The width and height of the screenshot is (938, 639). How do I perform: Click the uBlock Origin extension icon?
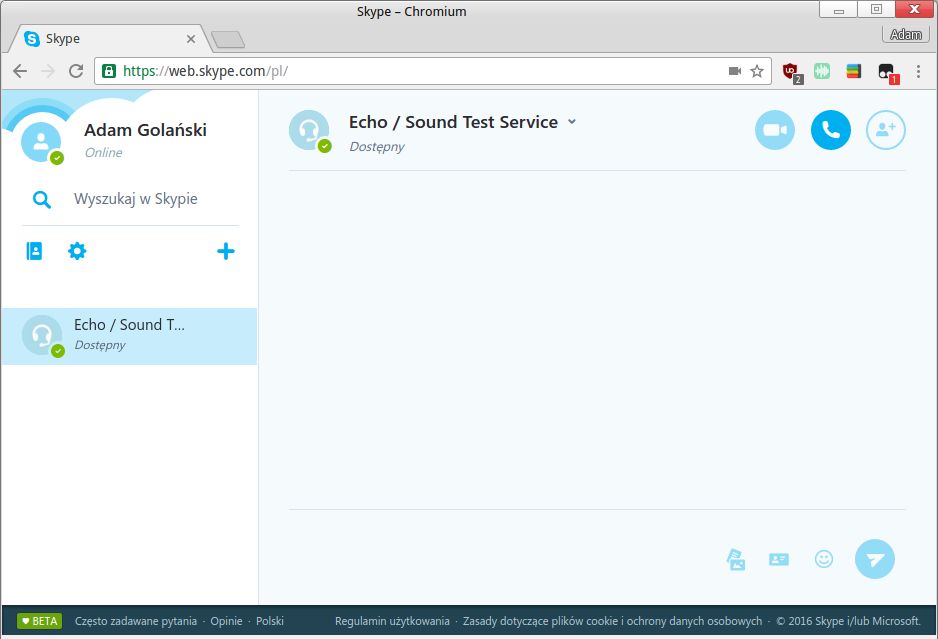[x=791, y=72]
